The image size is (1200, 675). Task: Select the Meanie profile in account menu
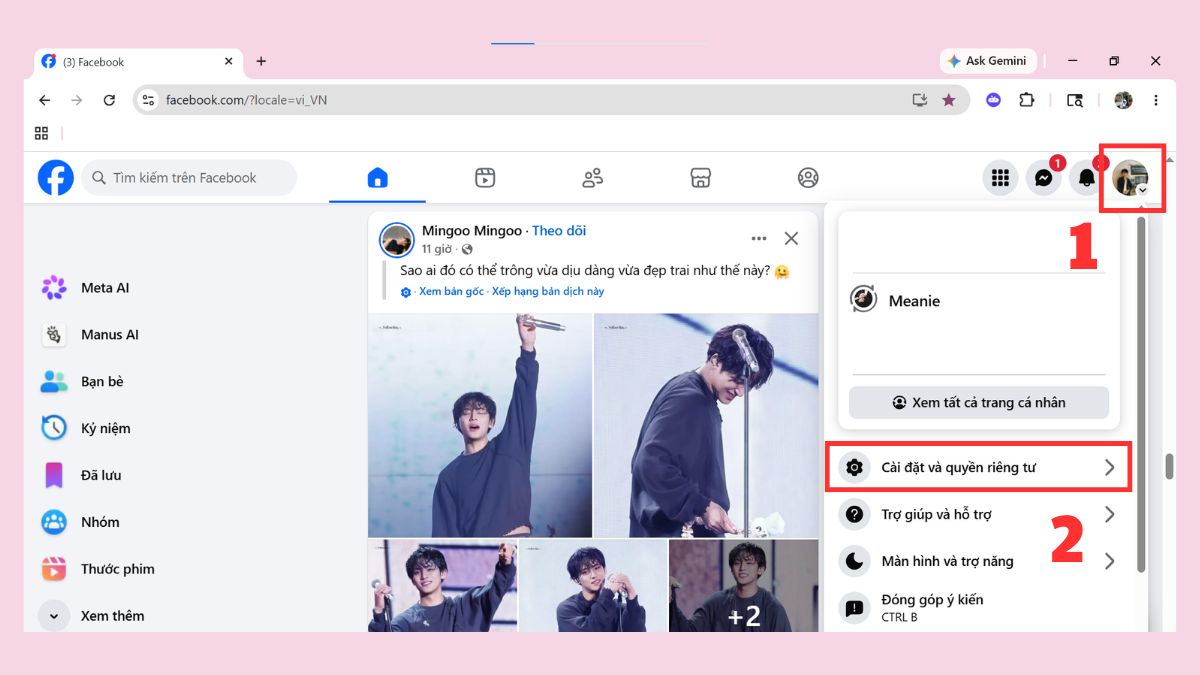click(x=979, y=301)
